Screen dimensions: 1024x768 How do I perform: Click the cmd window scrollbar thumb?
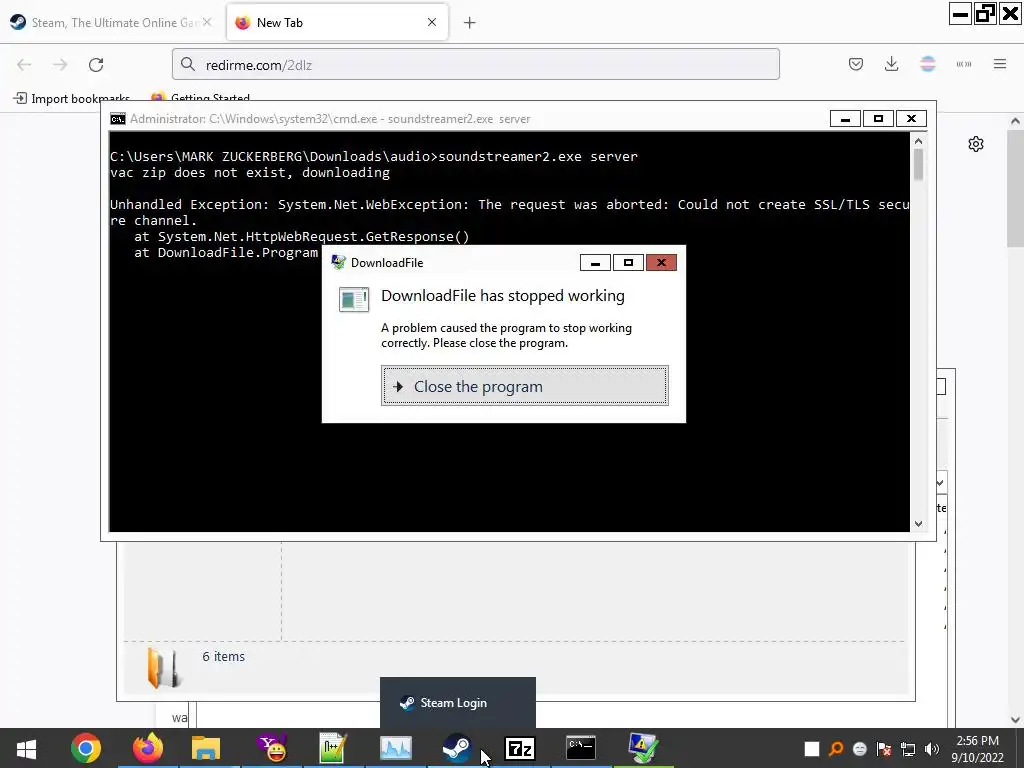tap(918, 165)
